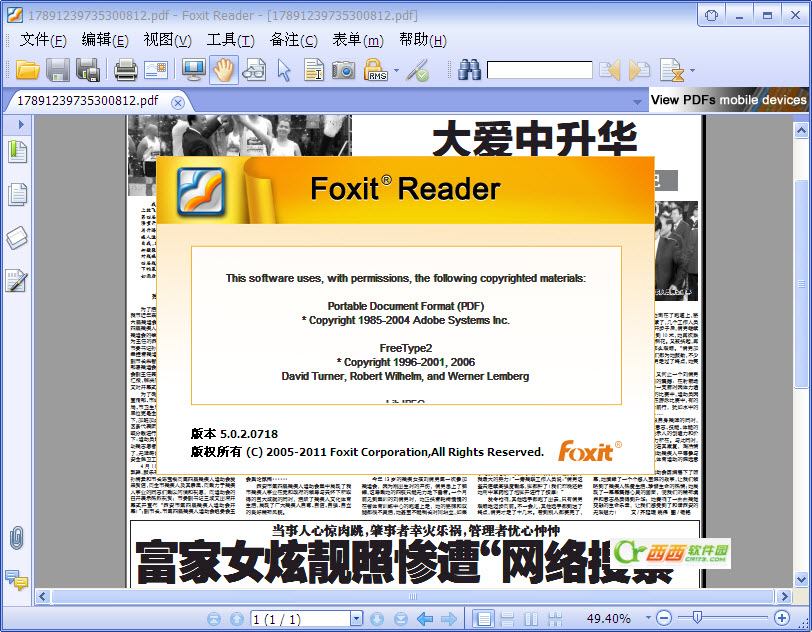Click the find previous arrow icon

click(610, 70)
